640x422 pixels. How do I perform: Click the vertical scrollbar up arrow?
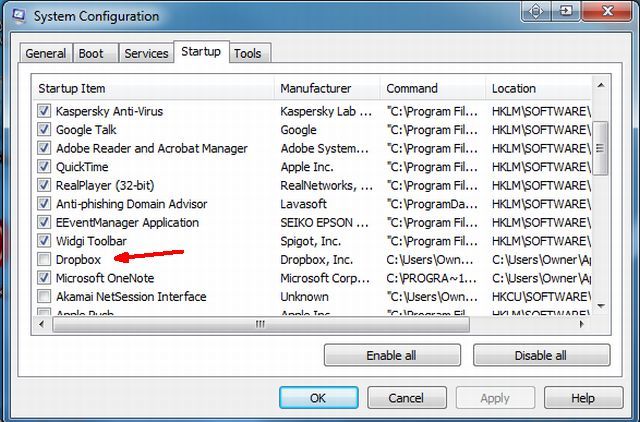point(600,85)
